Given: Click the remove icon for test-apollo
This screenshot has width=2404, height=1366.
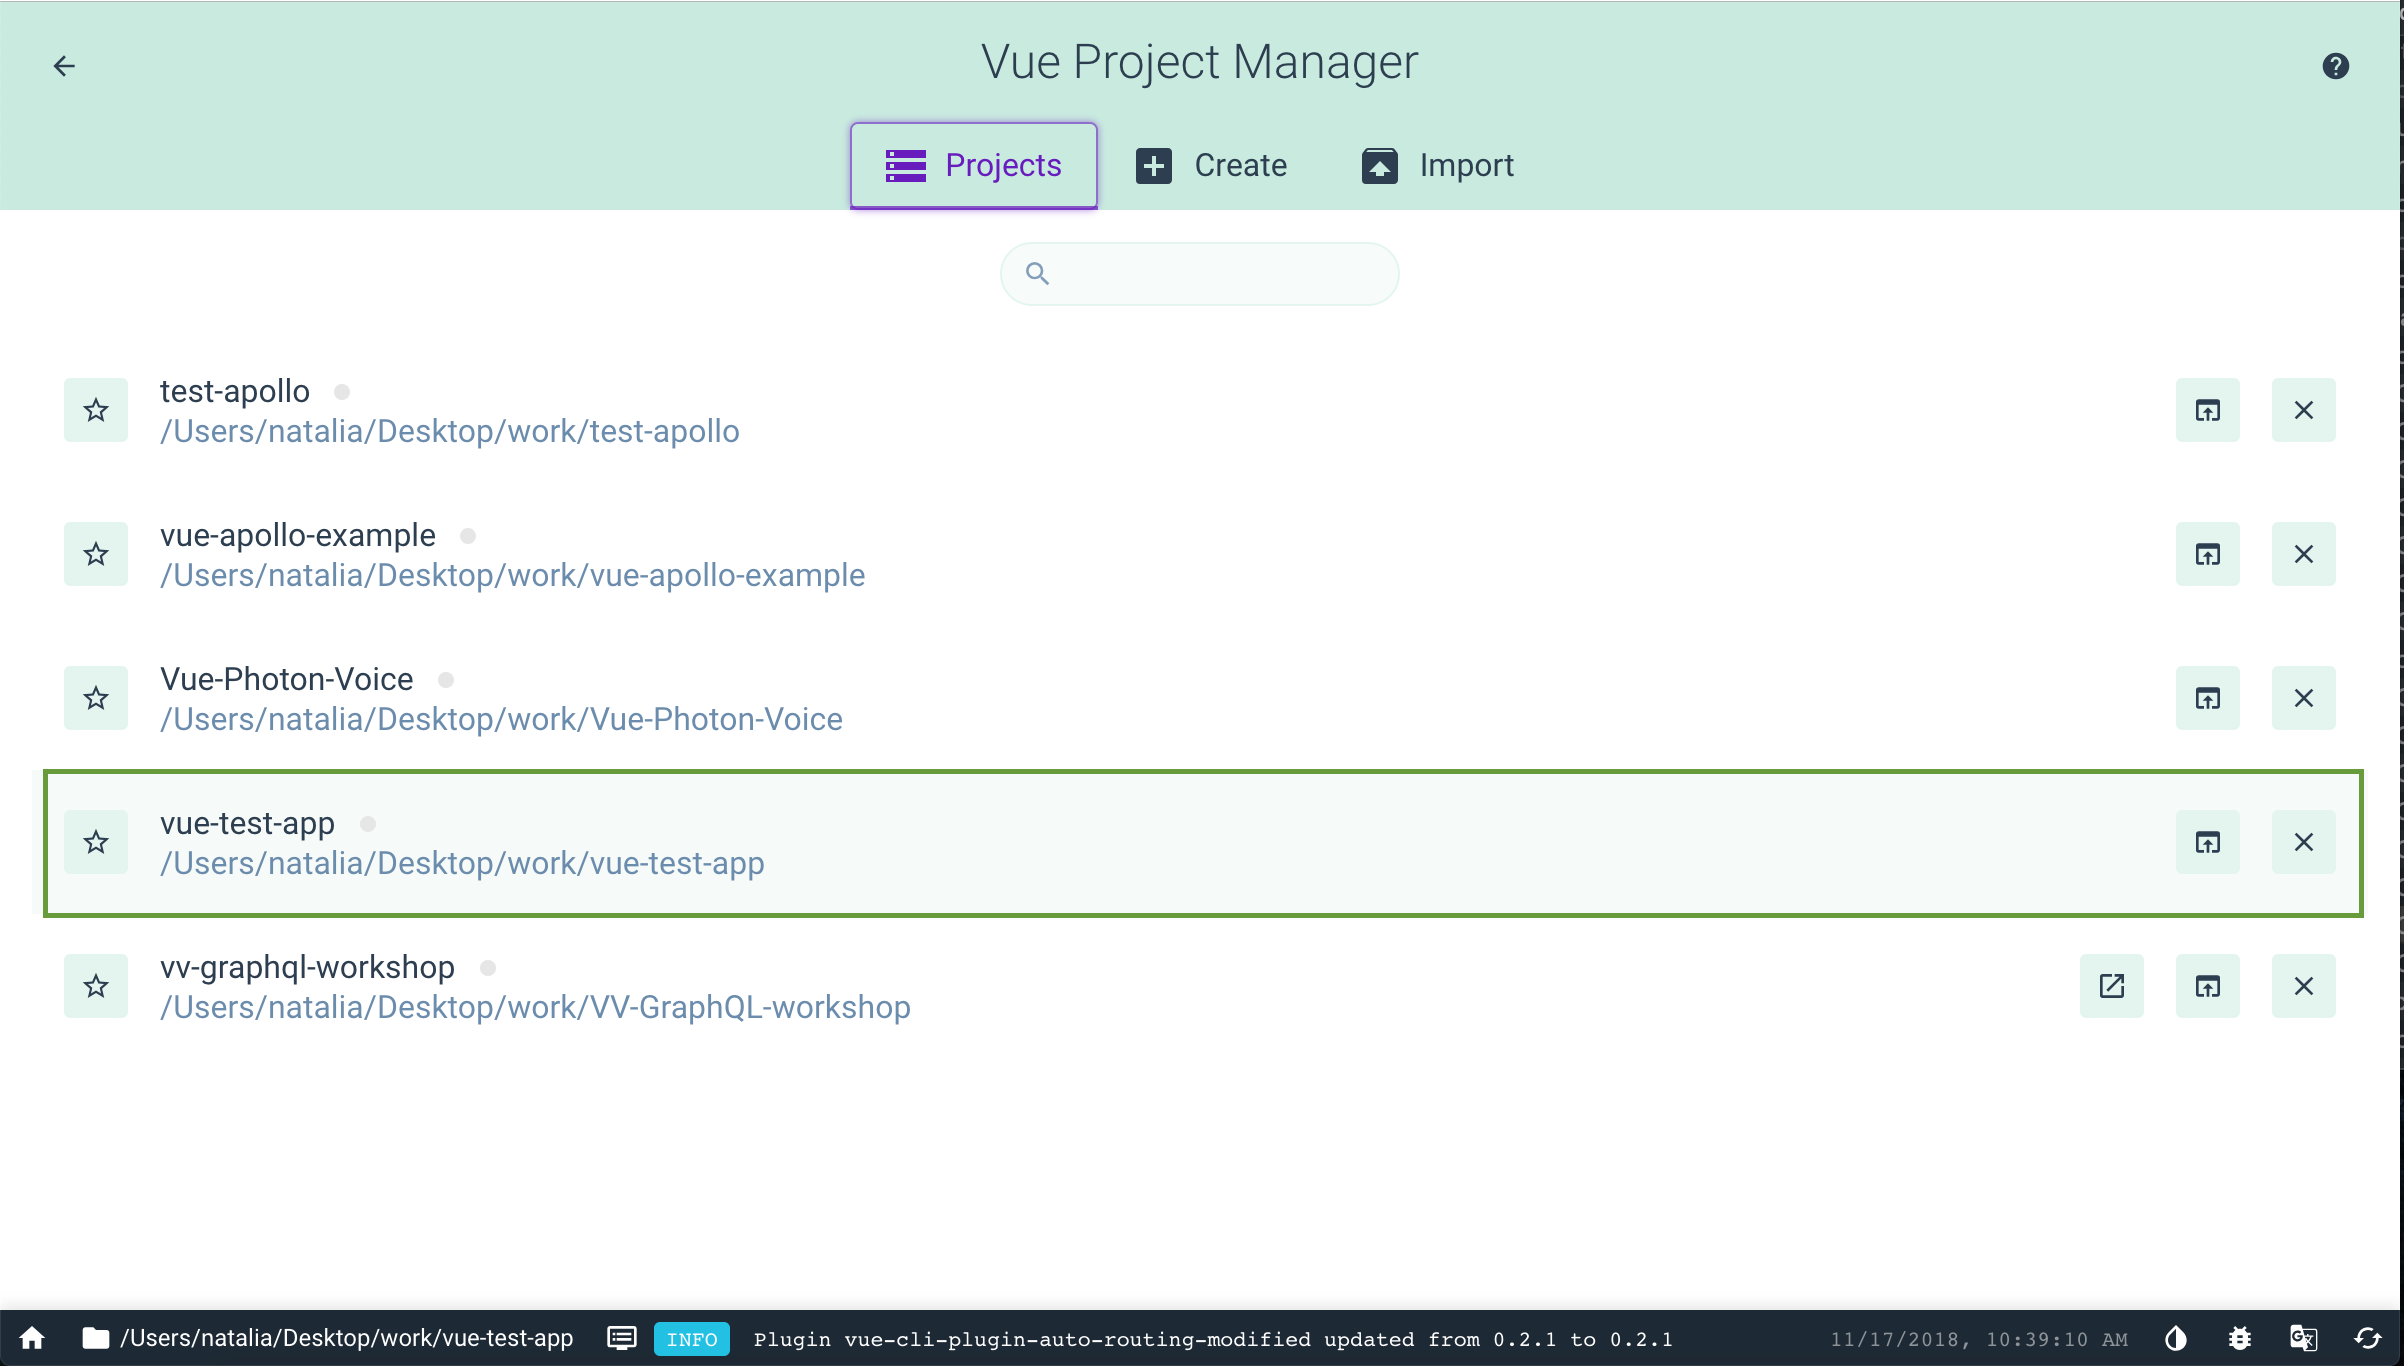Looking at the screenshot, I should coord(2303,410).
